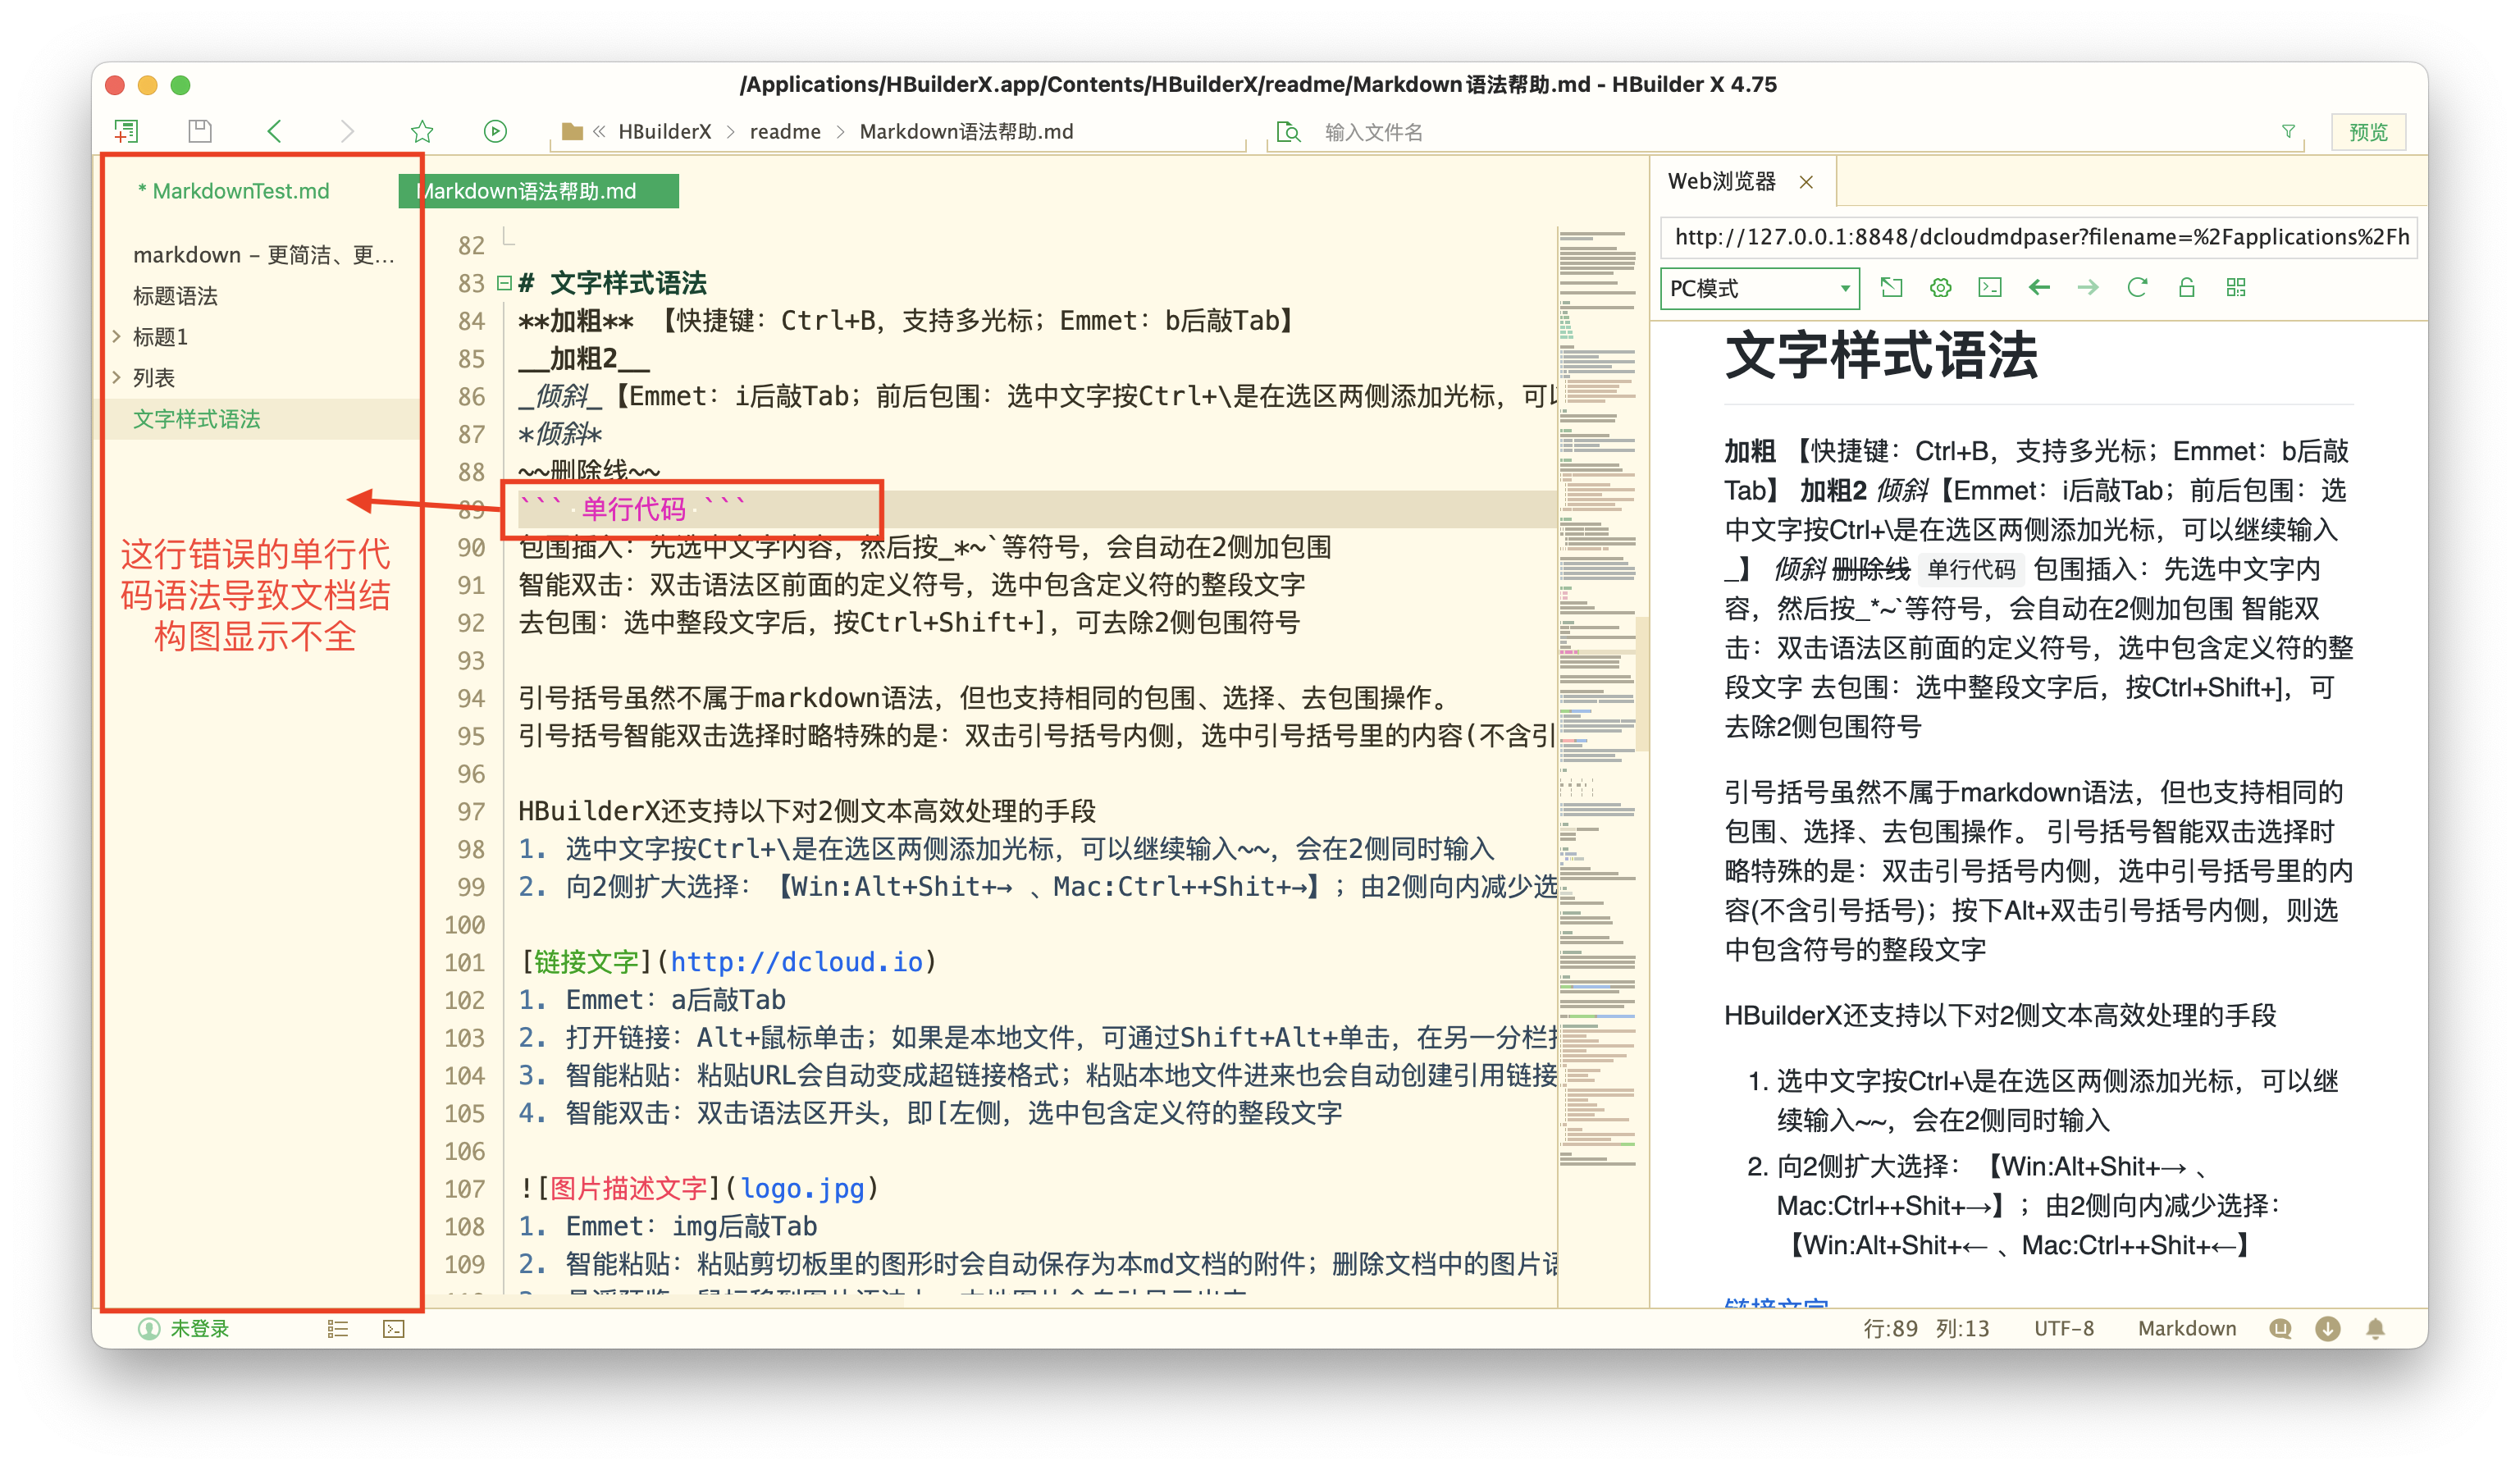Click the 图片描述文字 text on line 107

coord(628,1188)
